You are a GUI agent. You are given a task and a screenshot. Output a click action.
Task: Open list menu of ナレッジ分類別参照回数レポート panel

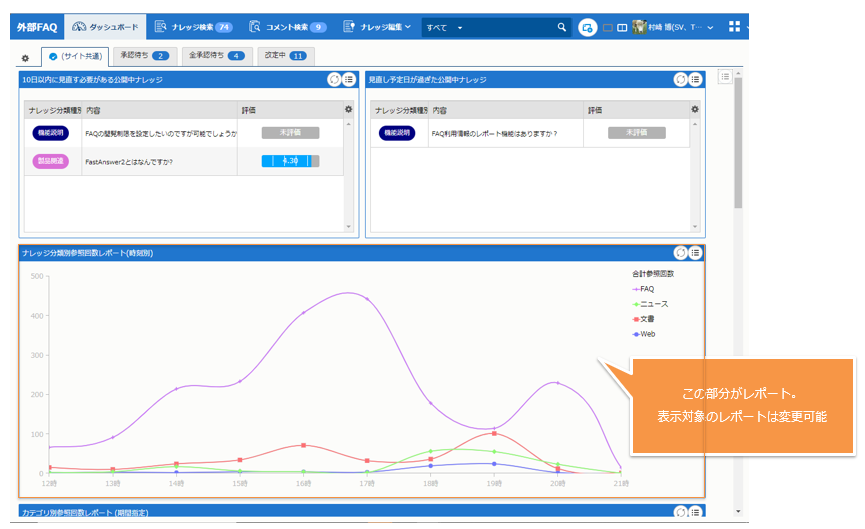695,253
